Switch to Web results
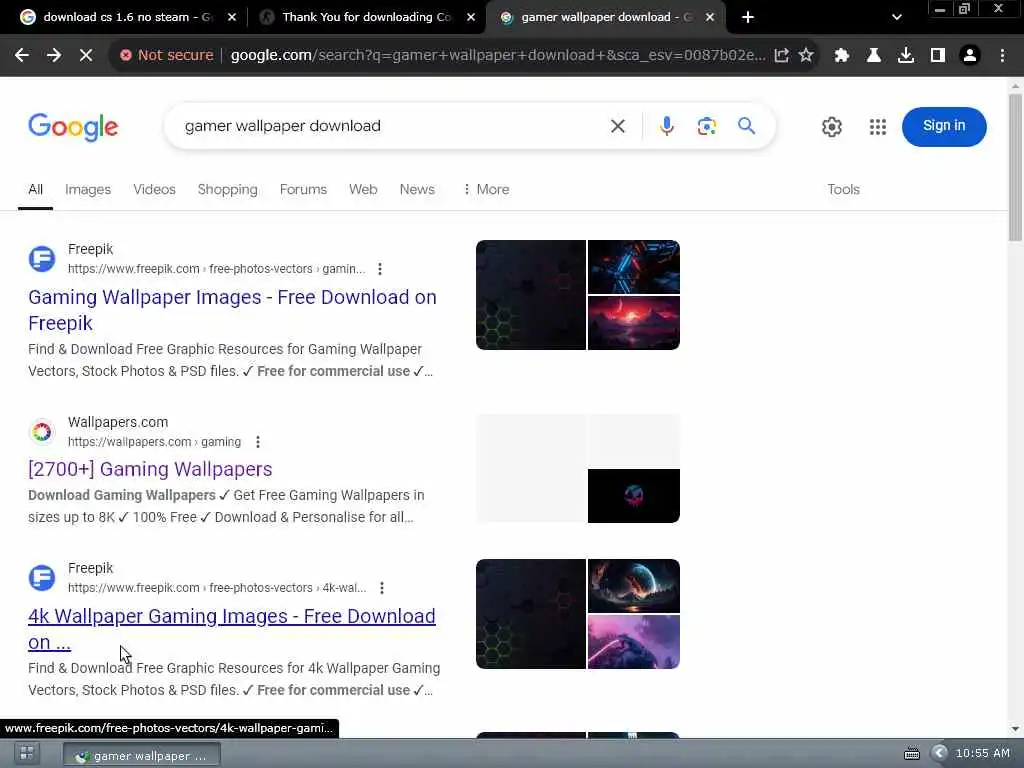 363,189
